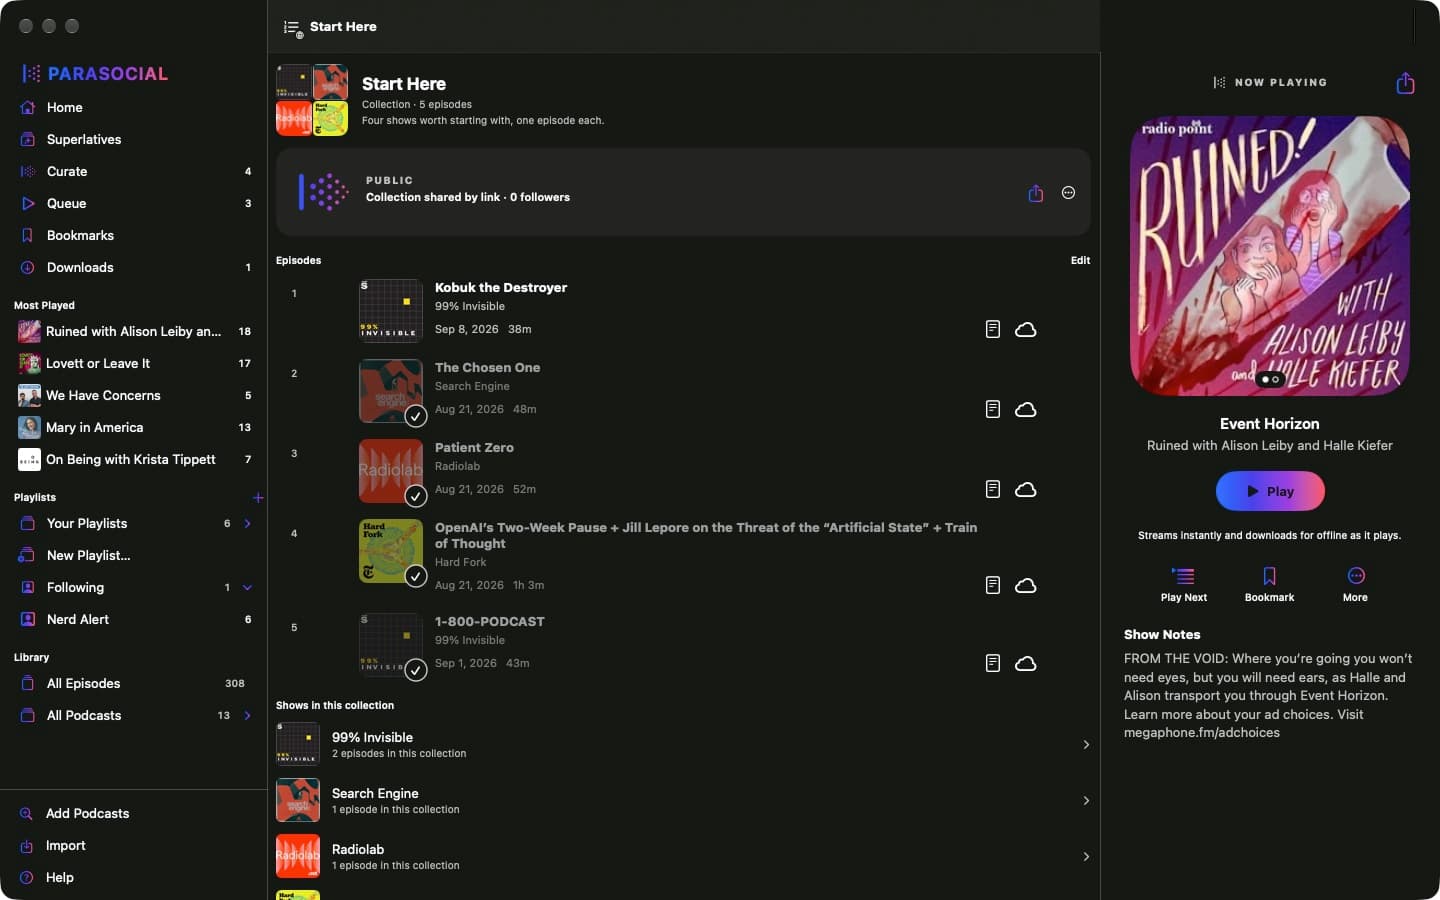Image resolution: width=1440 pixels, height=900 pixels.
Task: Click Edit for the episodes list
Action: [1080, 260]
